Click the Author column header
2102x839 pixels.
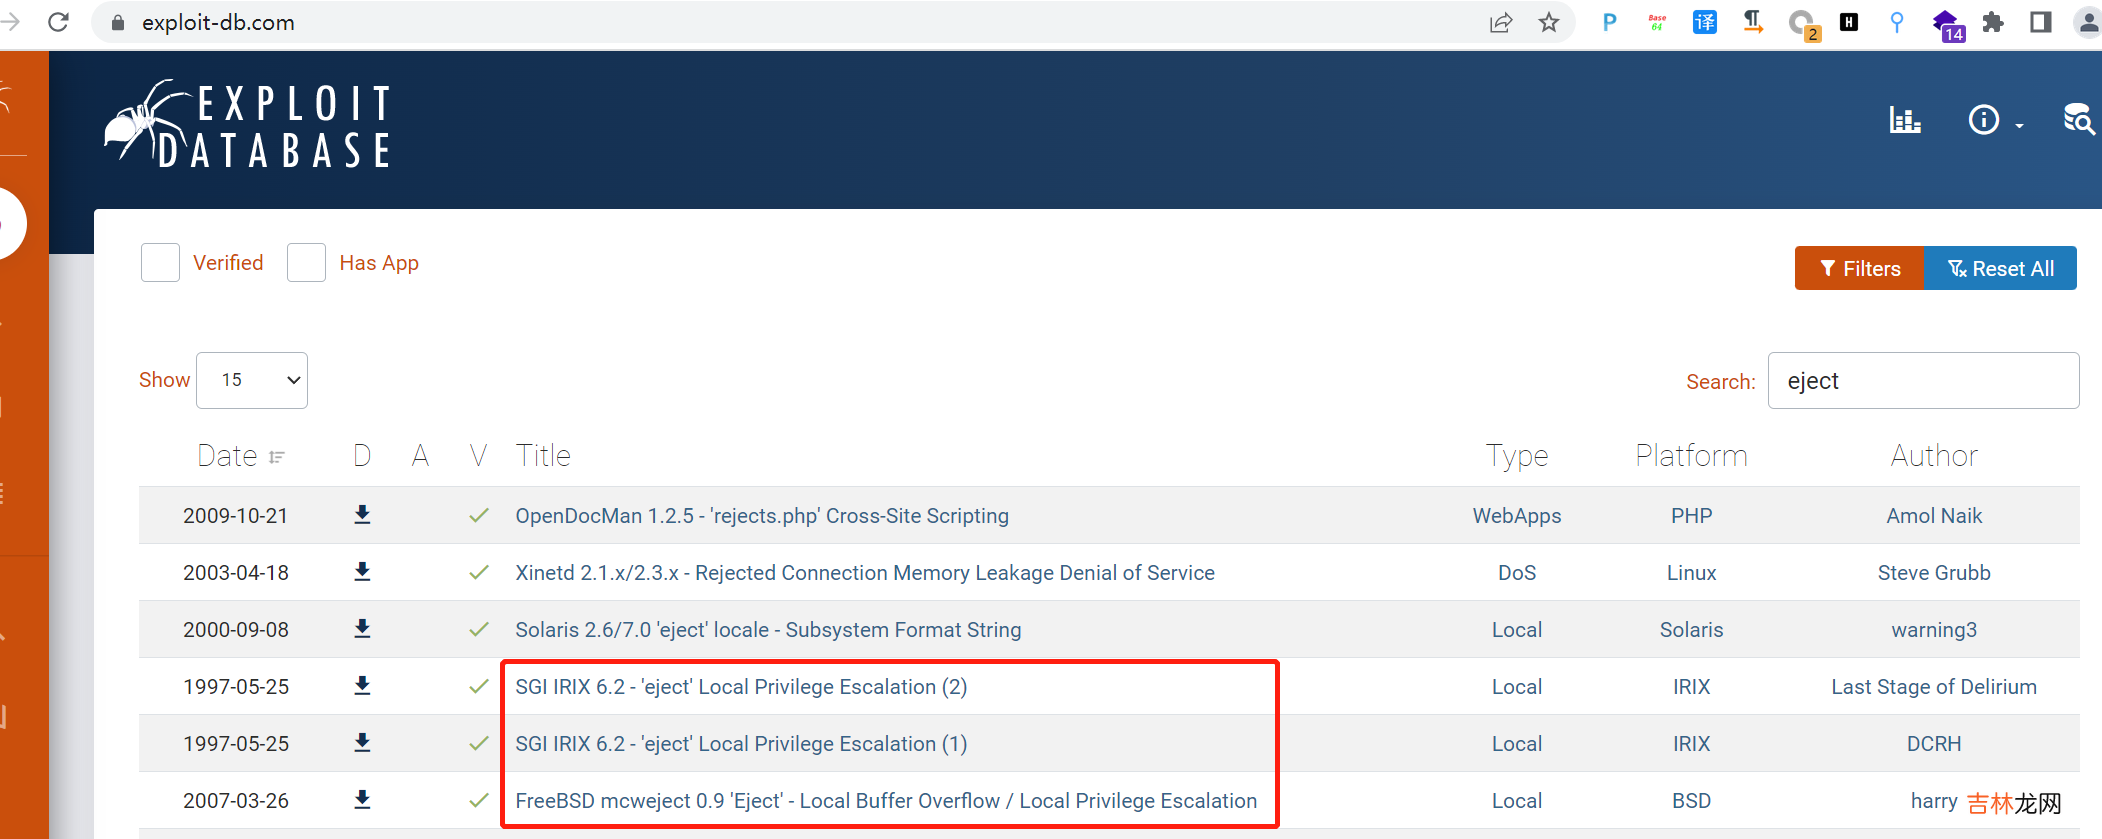1934,456
